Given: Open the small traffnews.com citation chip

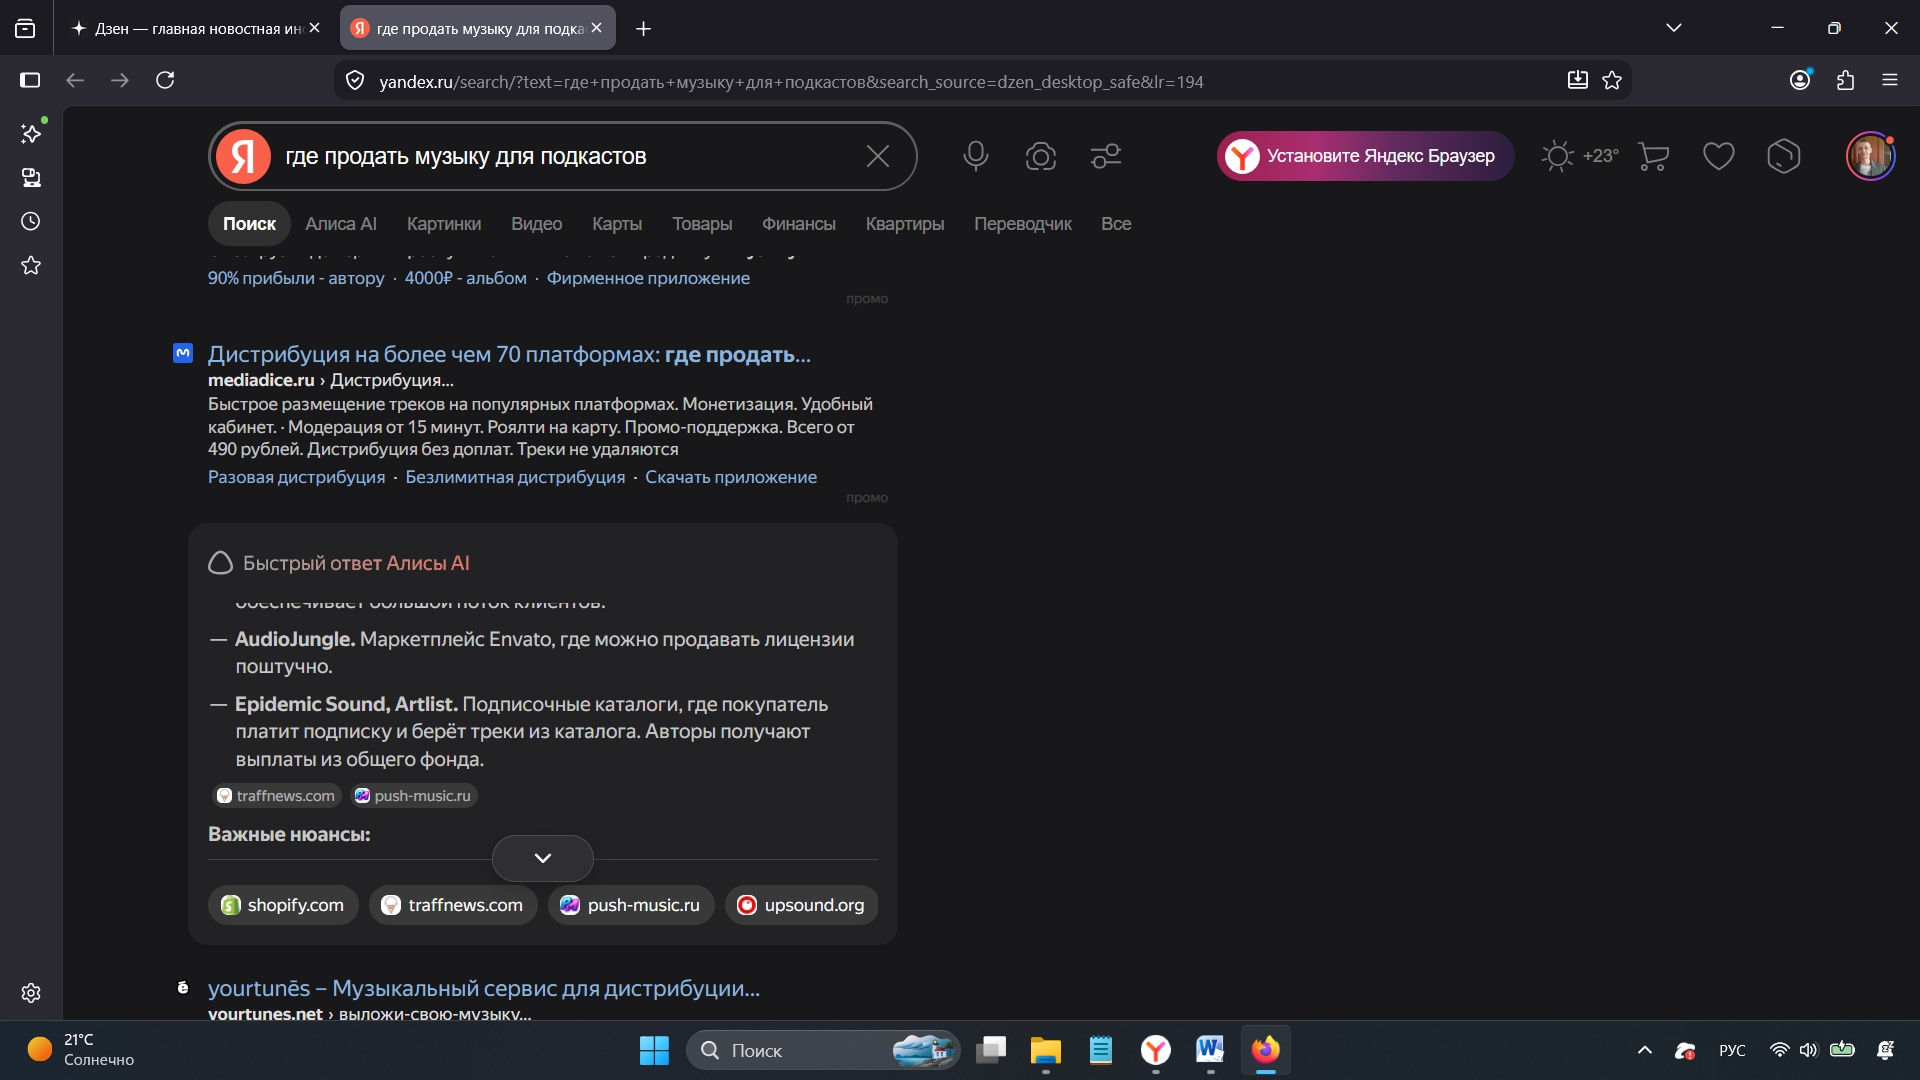Looking at the screenshot, I should tap(277, 796).
